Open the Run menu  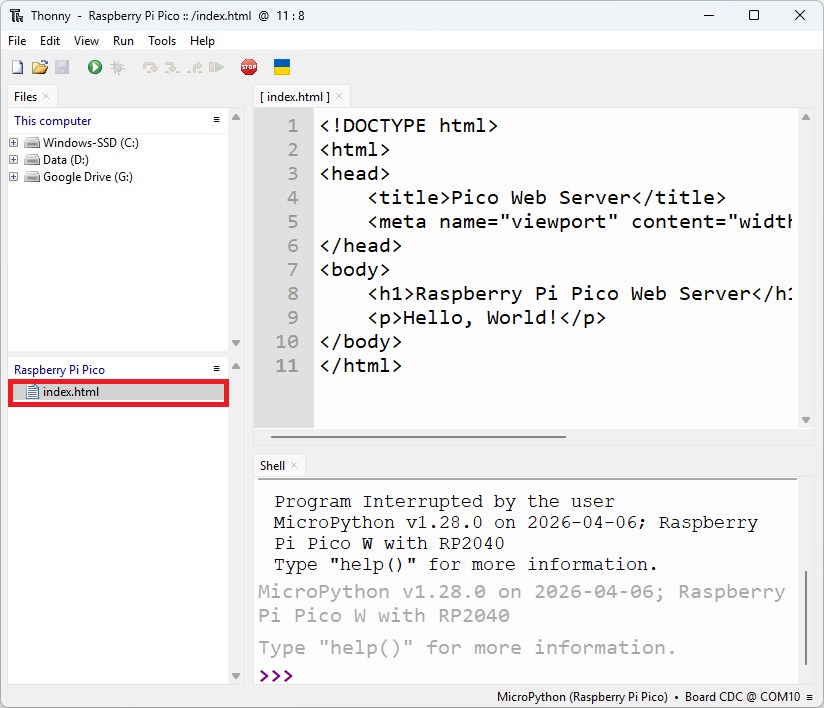123,40
